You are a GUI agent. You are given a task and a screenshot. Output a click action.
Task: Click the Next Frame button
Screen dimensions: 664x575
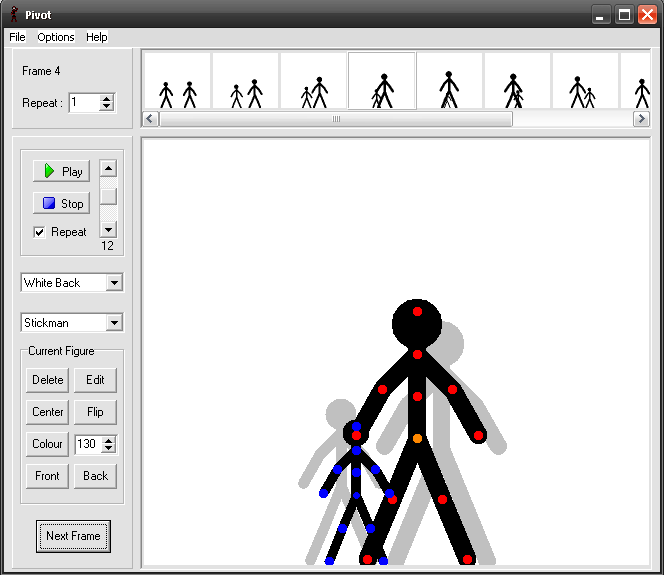pos(73,536)
